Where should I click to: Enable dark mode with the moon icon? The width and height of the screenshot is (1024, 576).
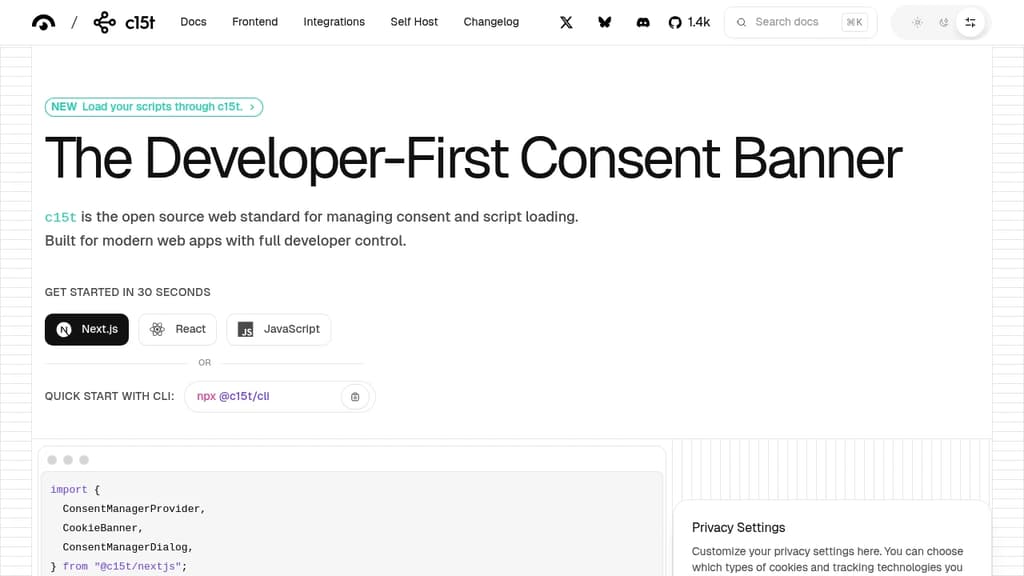(x=943, y=21)
